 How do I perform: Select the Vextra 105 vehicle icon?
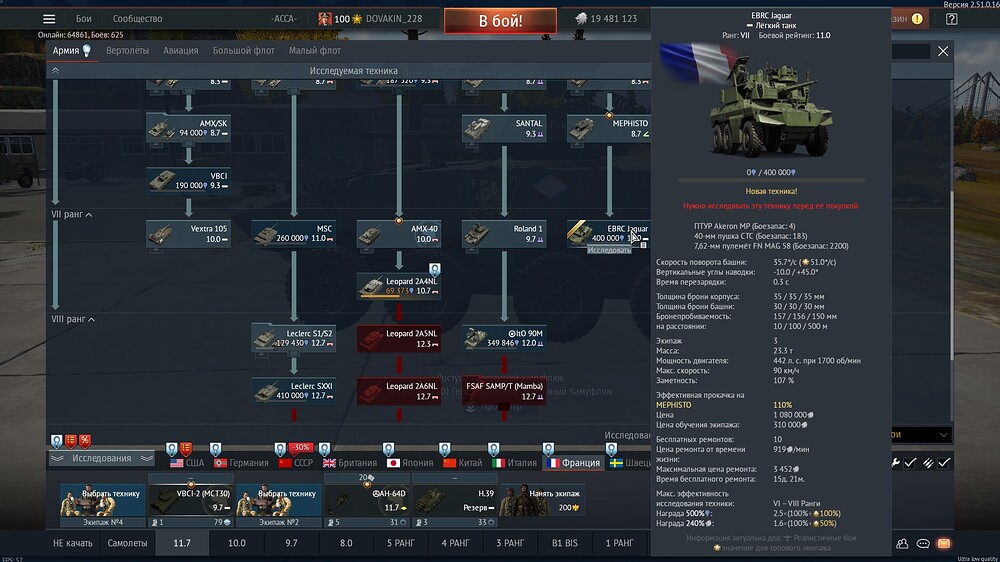[x=162, y=234]
